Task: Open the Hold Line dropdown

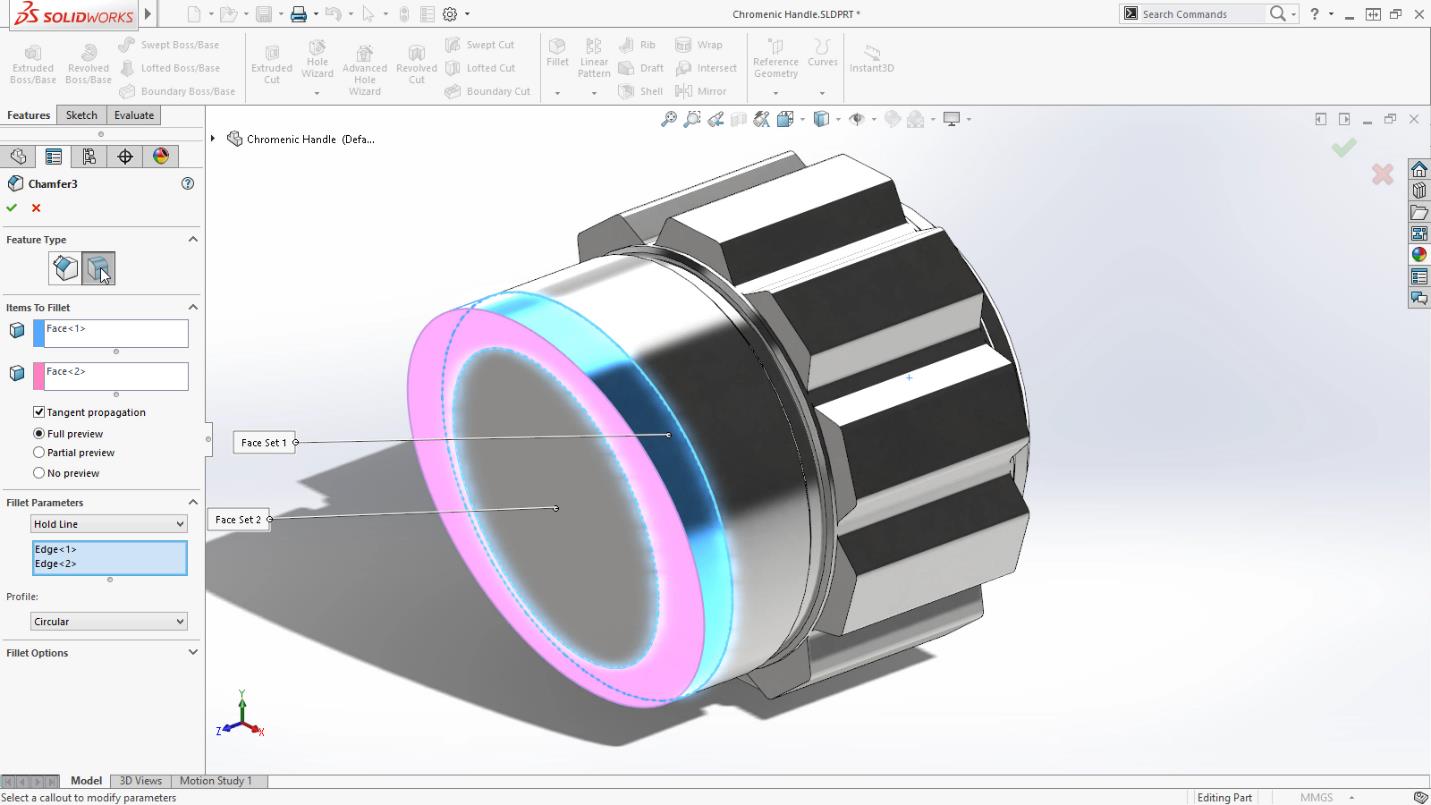Action: [x=179, y=523]
